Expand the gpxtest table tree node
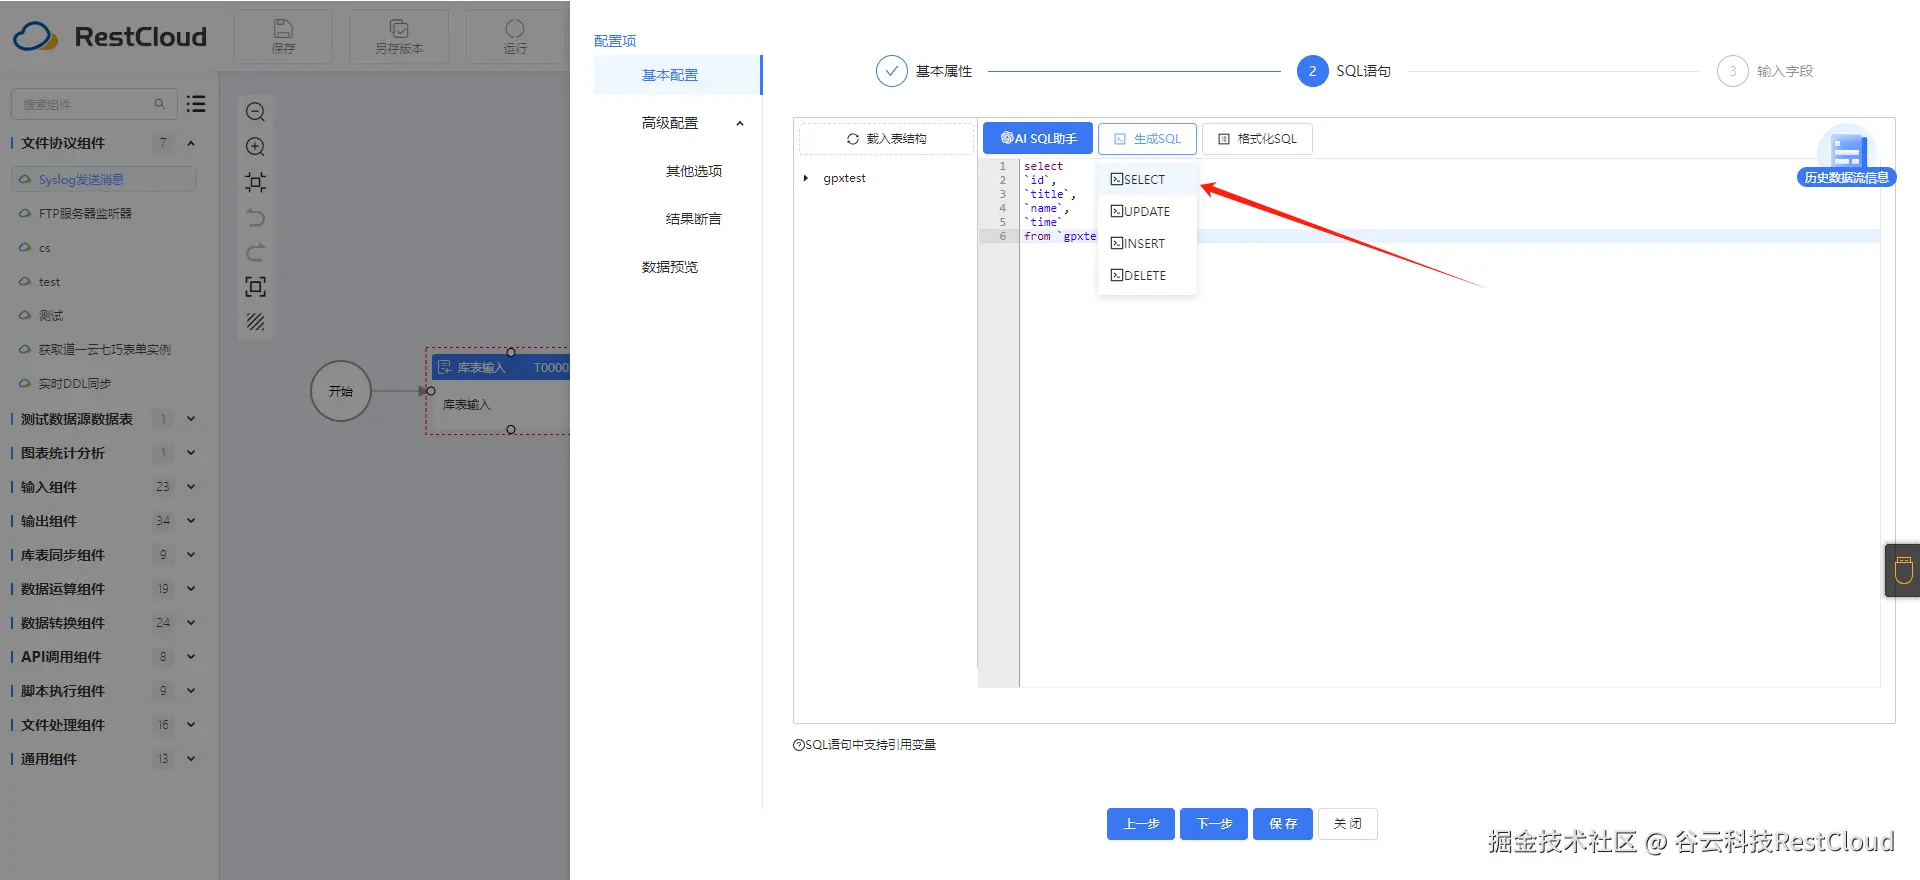1920x880 pixels. tap(806, 178)
